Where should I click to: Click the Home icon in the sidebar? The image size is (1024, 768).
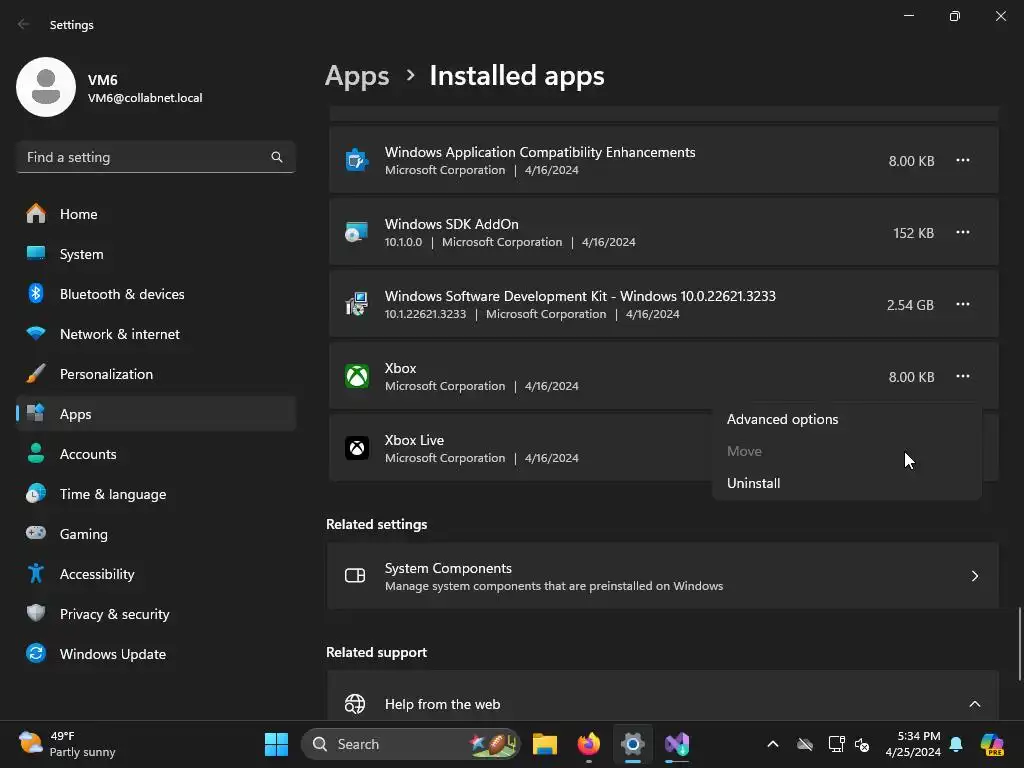click(x=36, y=214)
